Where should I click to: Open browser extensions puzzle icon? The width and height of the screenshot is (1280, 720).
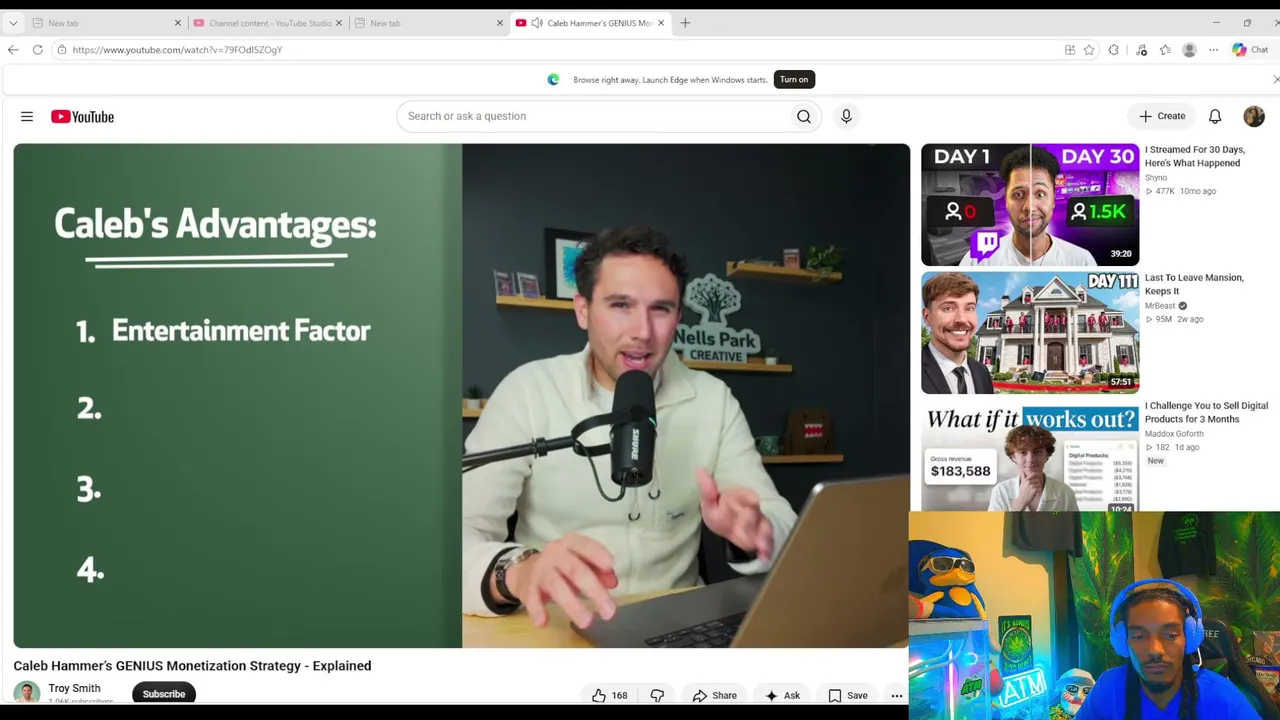click(1113, 50)
